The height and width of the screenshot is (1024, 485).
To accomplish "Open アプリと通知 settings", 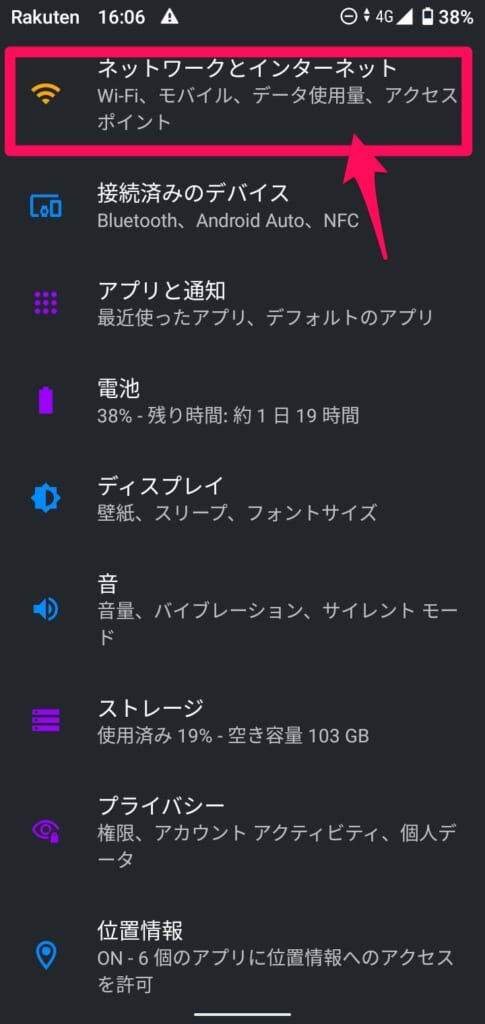I will 242,304.
